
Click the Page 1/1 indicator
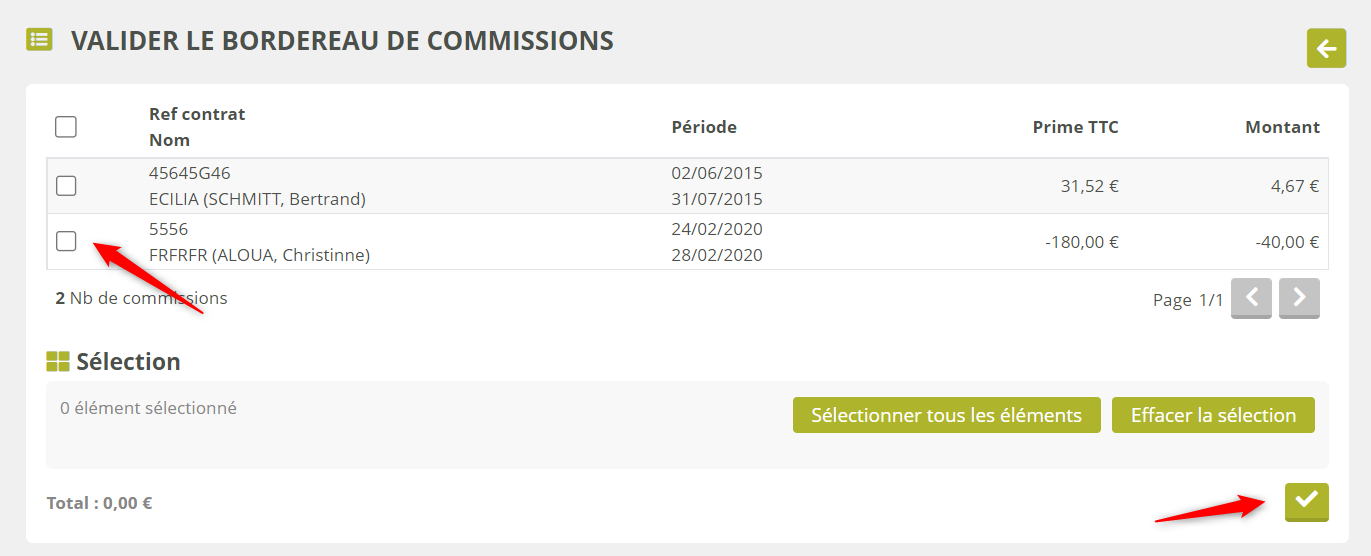[1187, 299]
